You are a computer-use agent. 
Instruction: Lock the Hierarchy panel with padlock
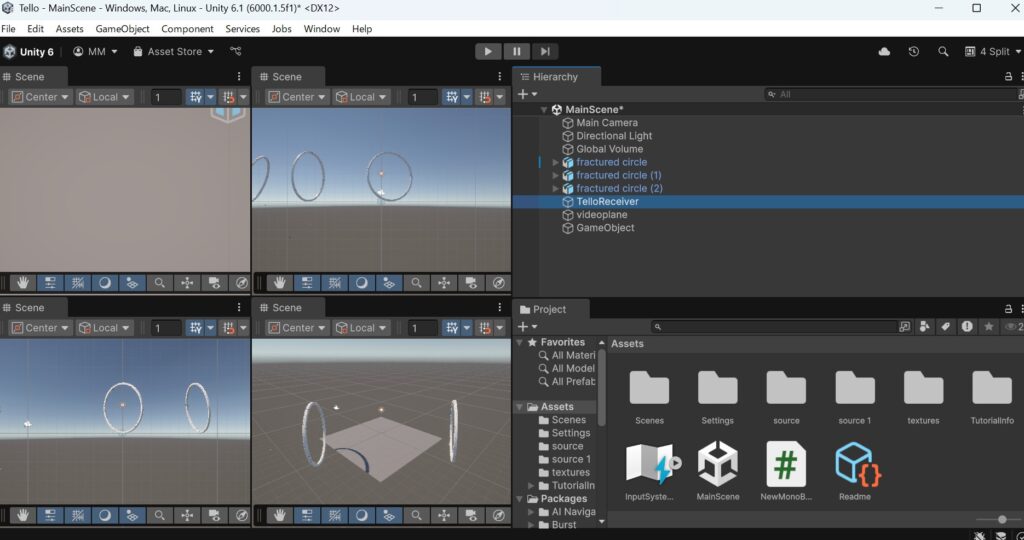1008,77
